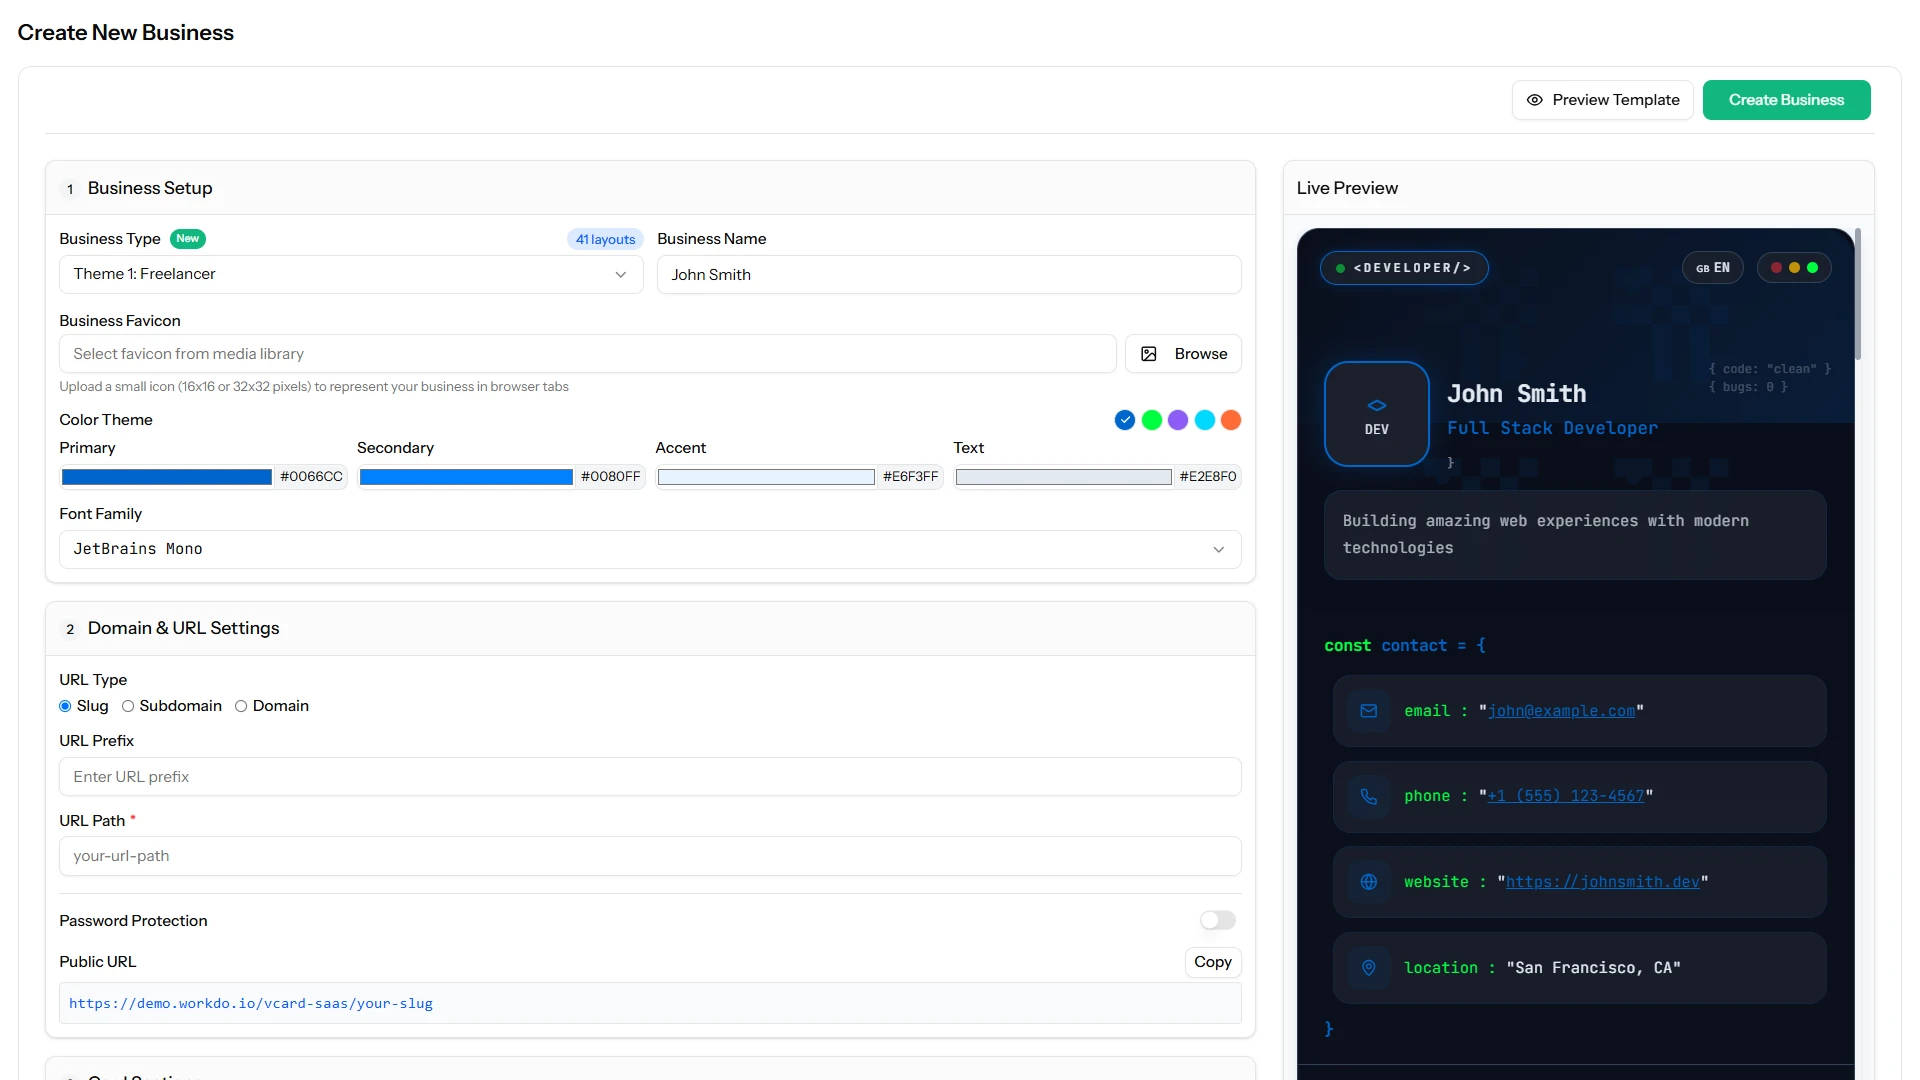Click the eye icon in Preview Template
Image resolution: width=1920 pixels, height=1080 pixels.
pos(1534,100)
